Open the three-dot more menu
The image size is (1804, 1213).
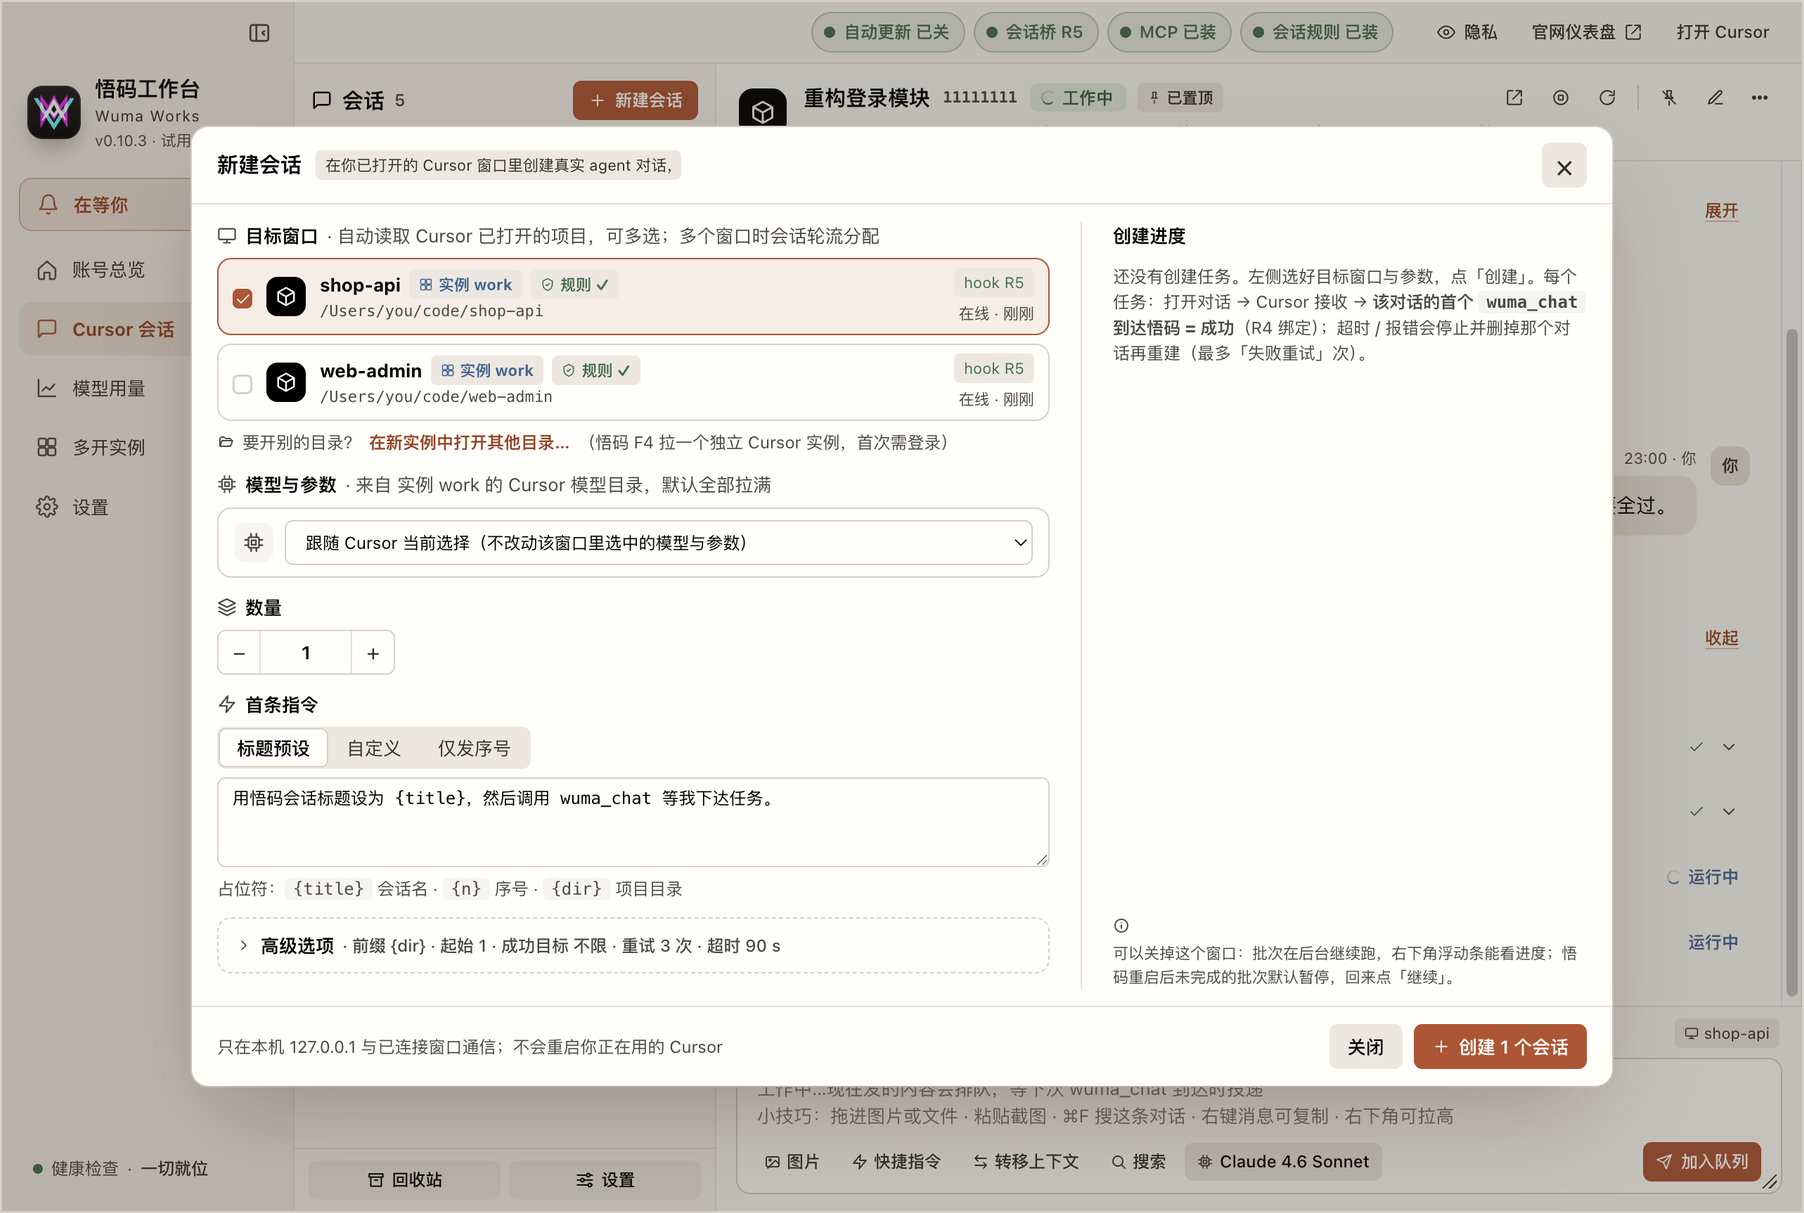[1760, 97]
